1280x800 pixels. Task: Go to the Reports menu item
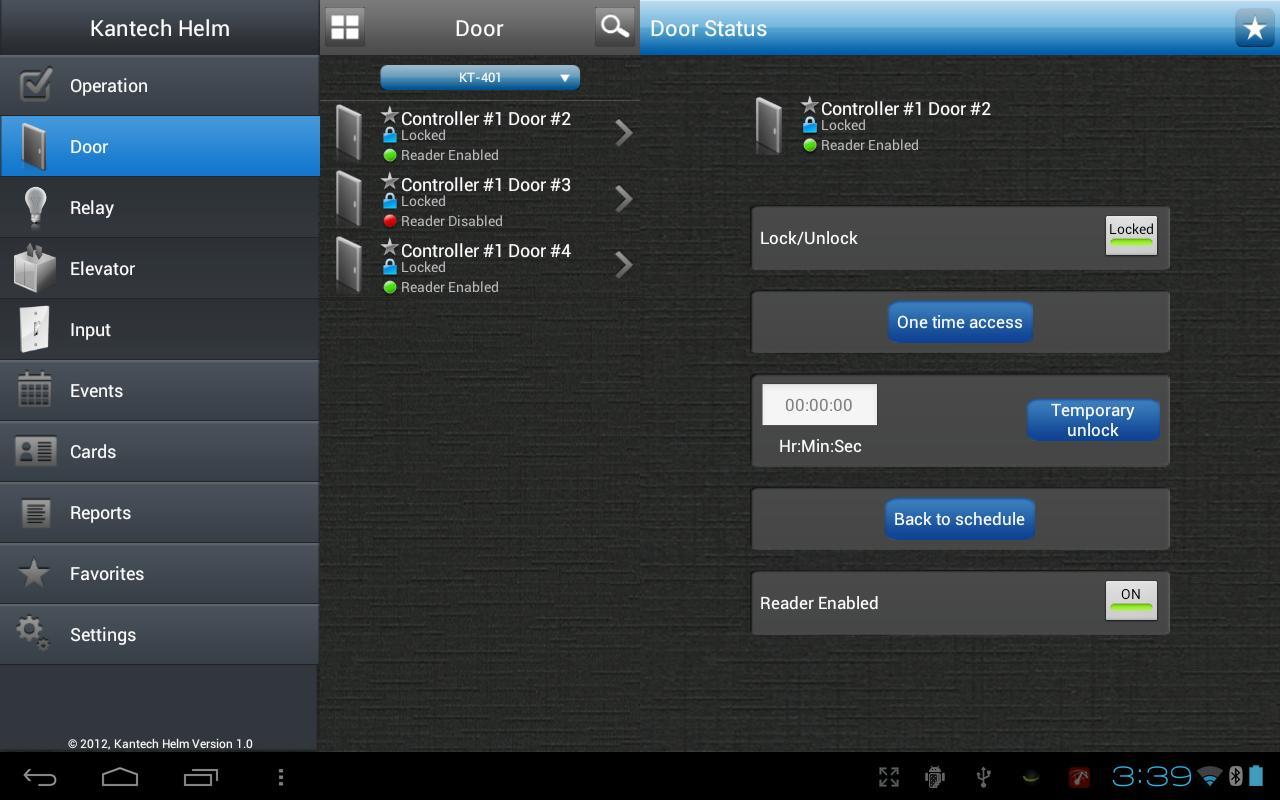pos(100,512)
